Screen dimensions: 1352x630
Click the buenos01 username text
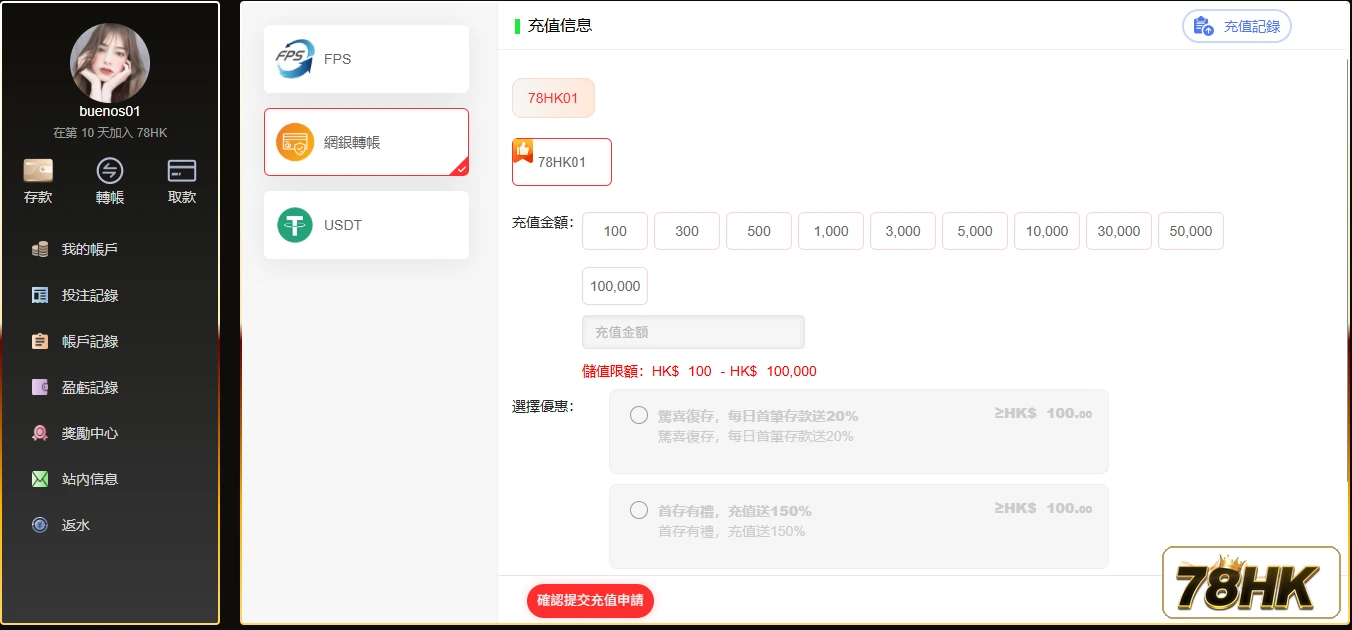(x=110, y=111)
